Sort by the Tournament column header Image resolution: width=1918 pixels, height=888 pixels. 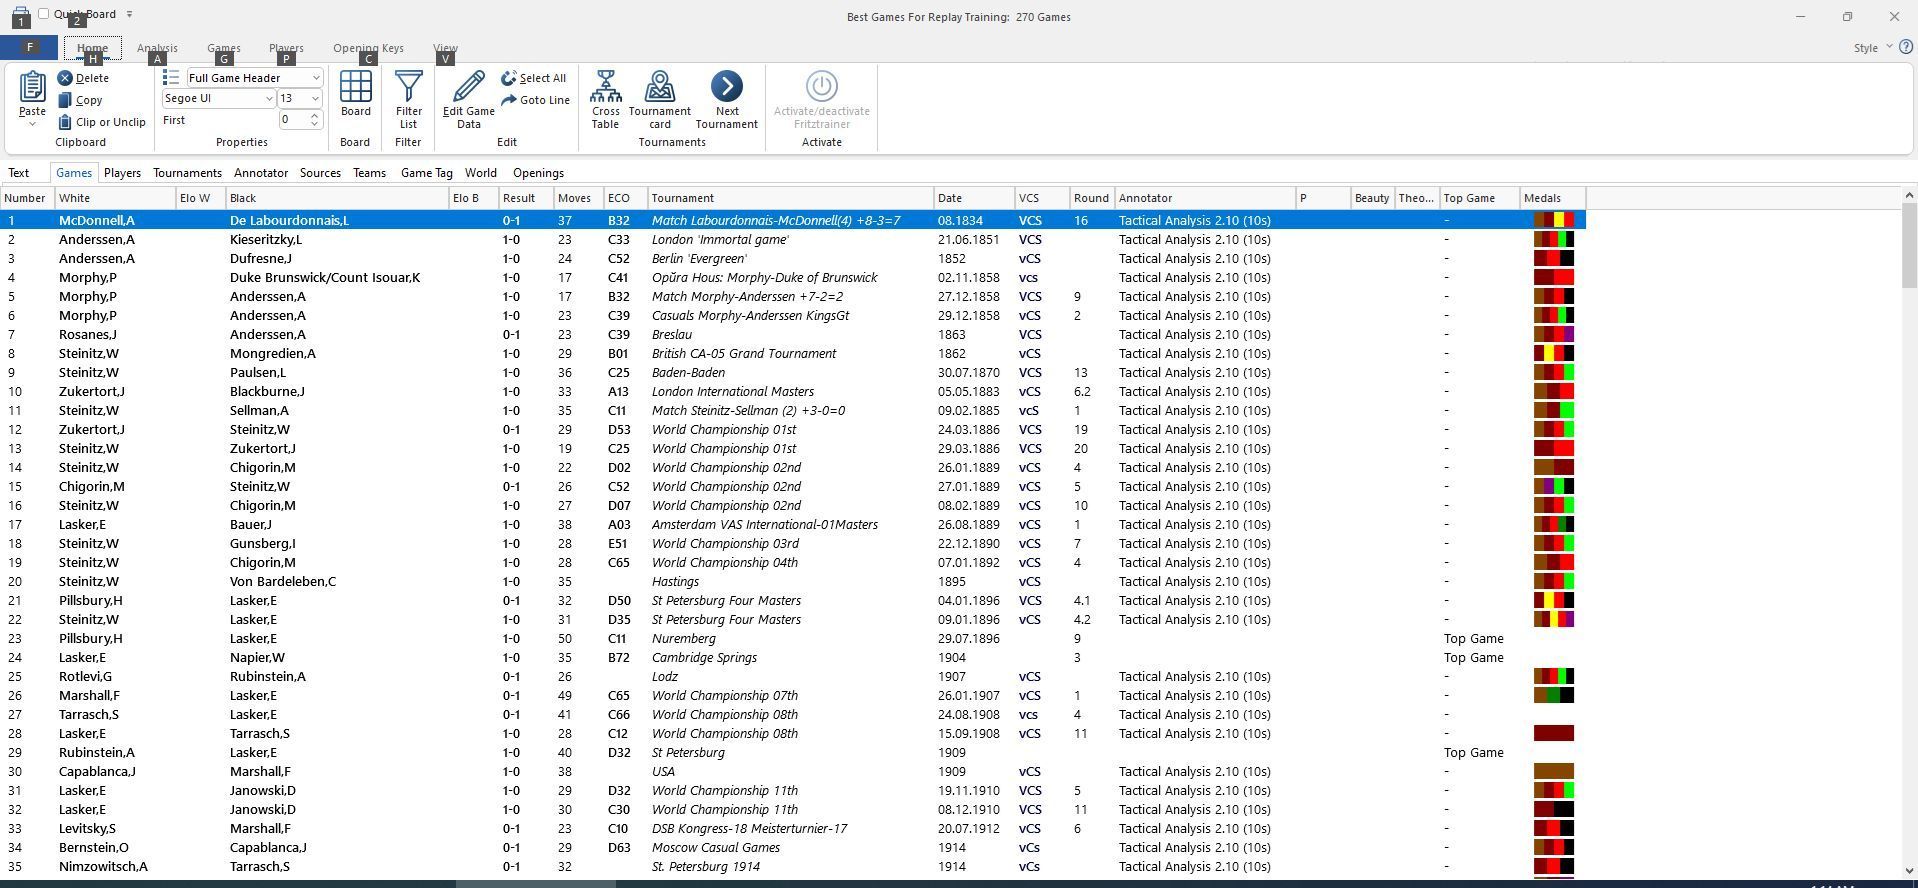(790, 198)
